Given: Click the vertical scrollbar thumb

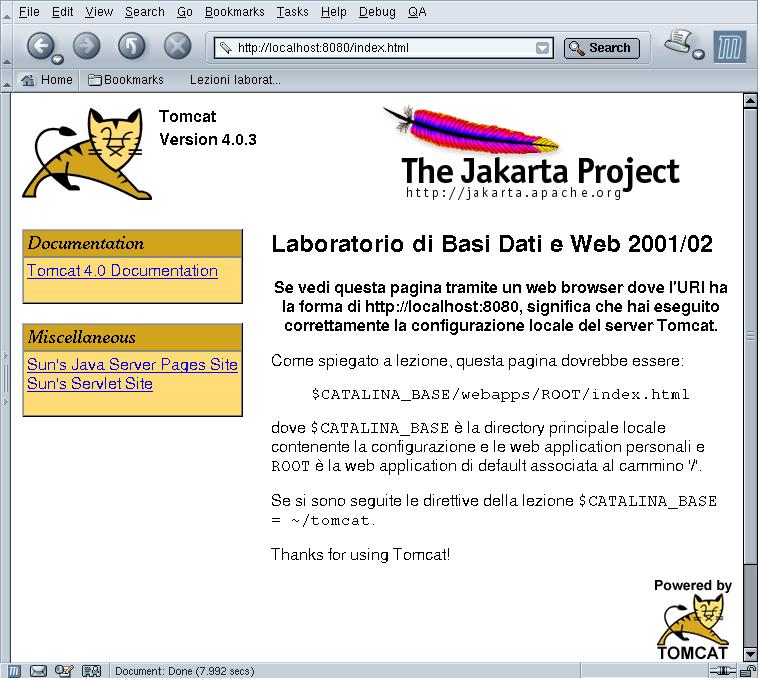Looking at the screenshot, I should click(750, 336).
